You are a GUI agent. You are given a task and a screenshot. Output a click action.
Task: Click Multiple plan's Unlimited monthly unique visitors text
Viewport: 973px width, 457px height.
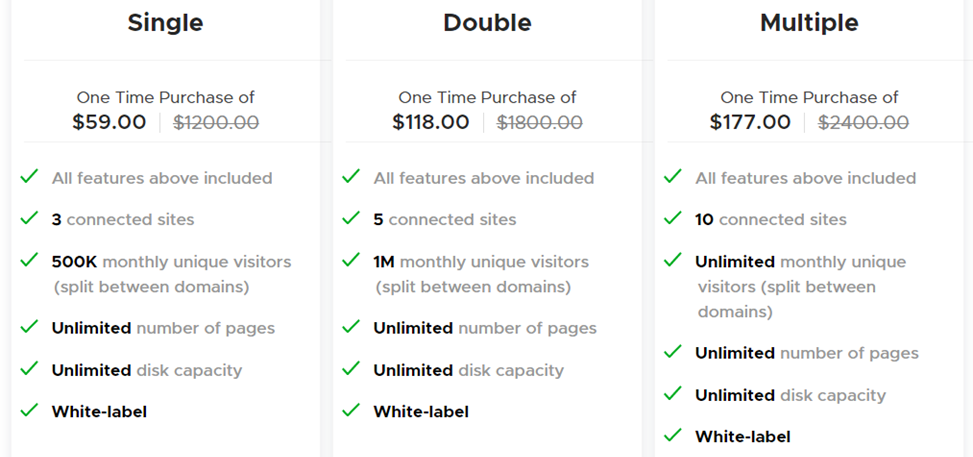800,262
